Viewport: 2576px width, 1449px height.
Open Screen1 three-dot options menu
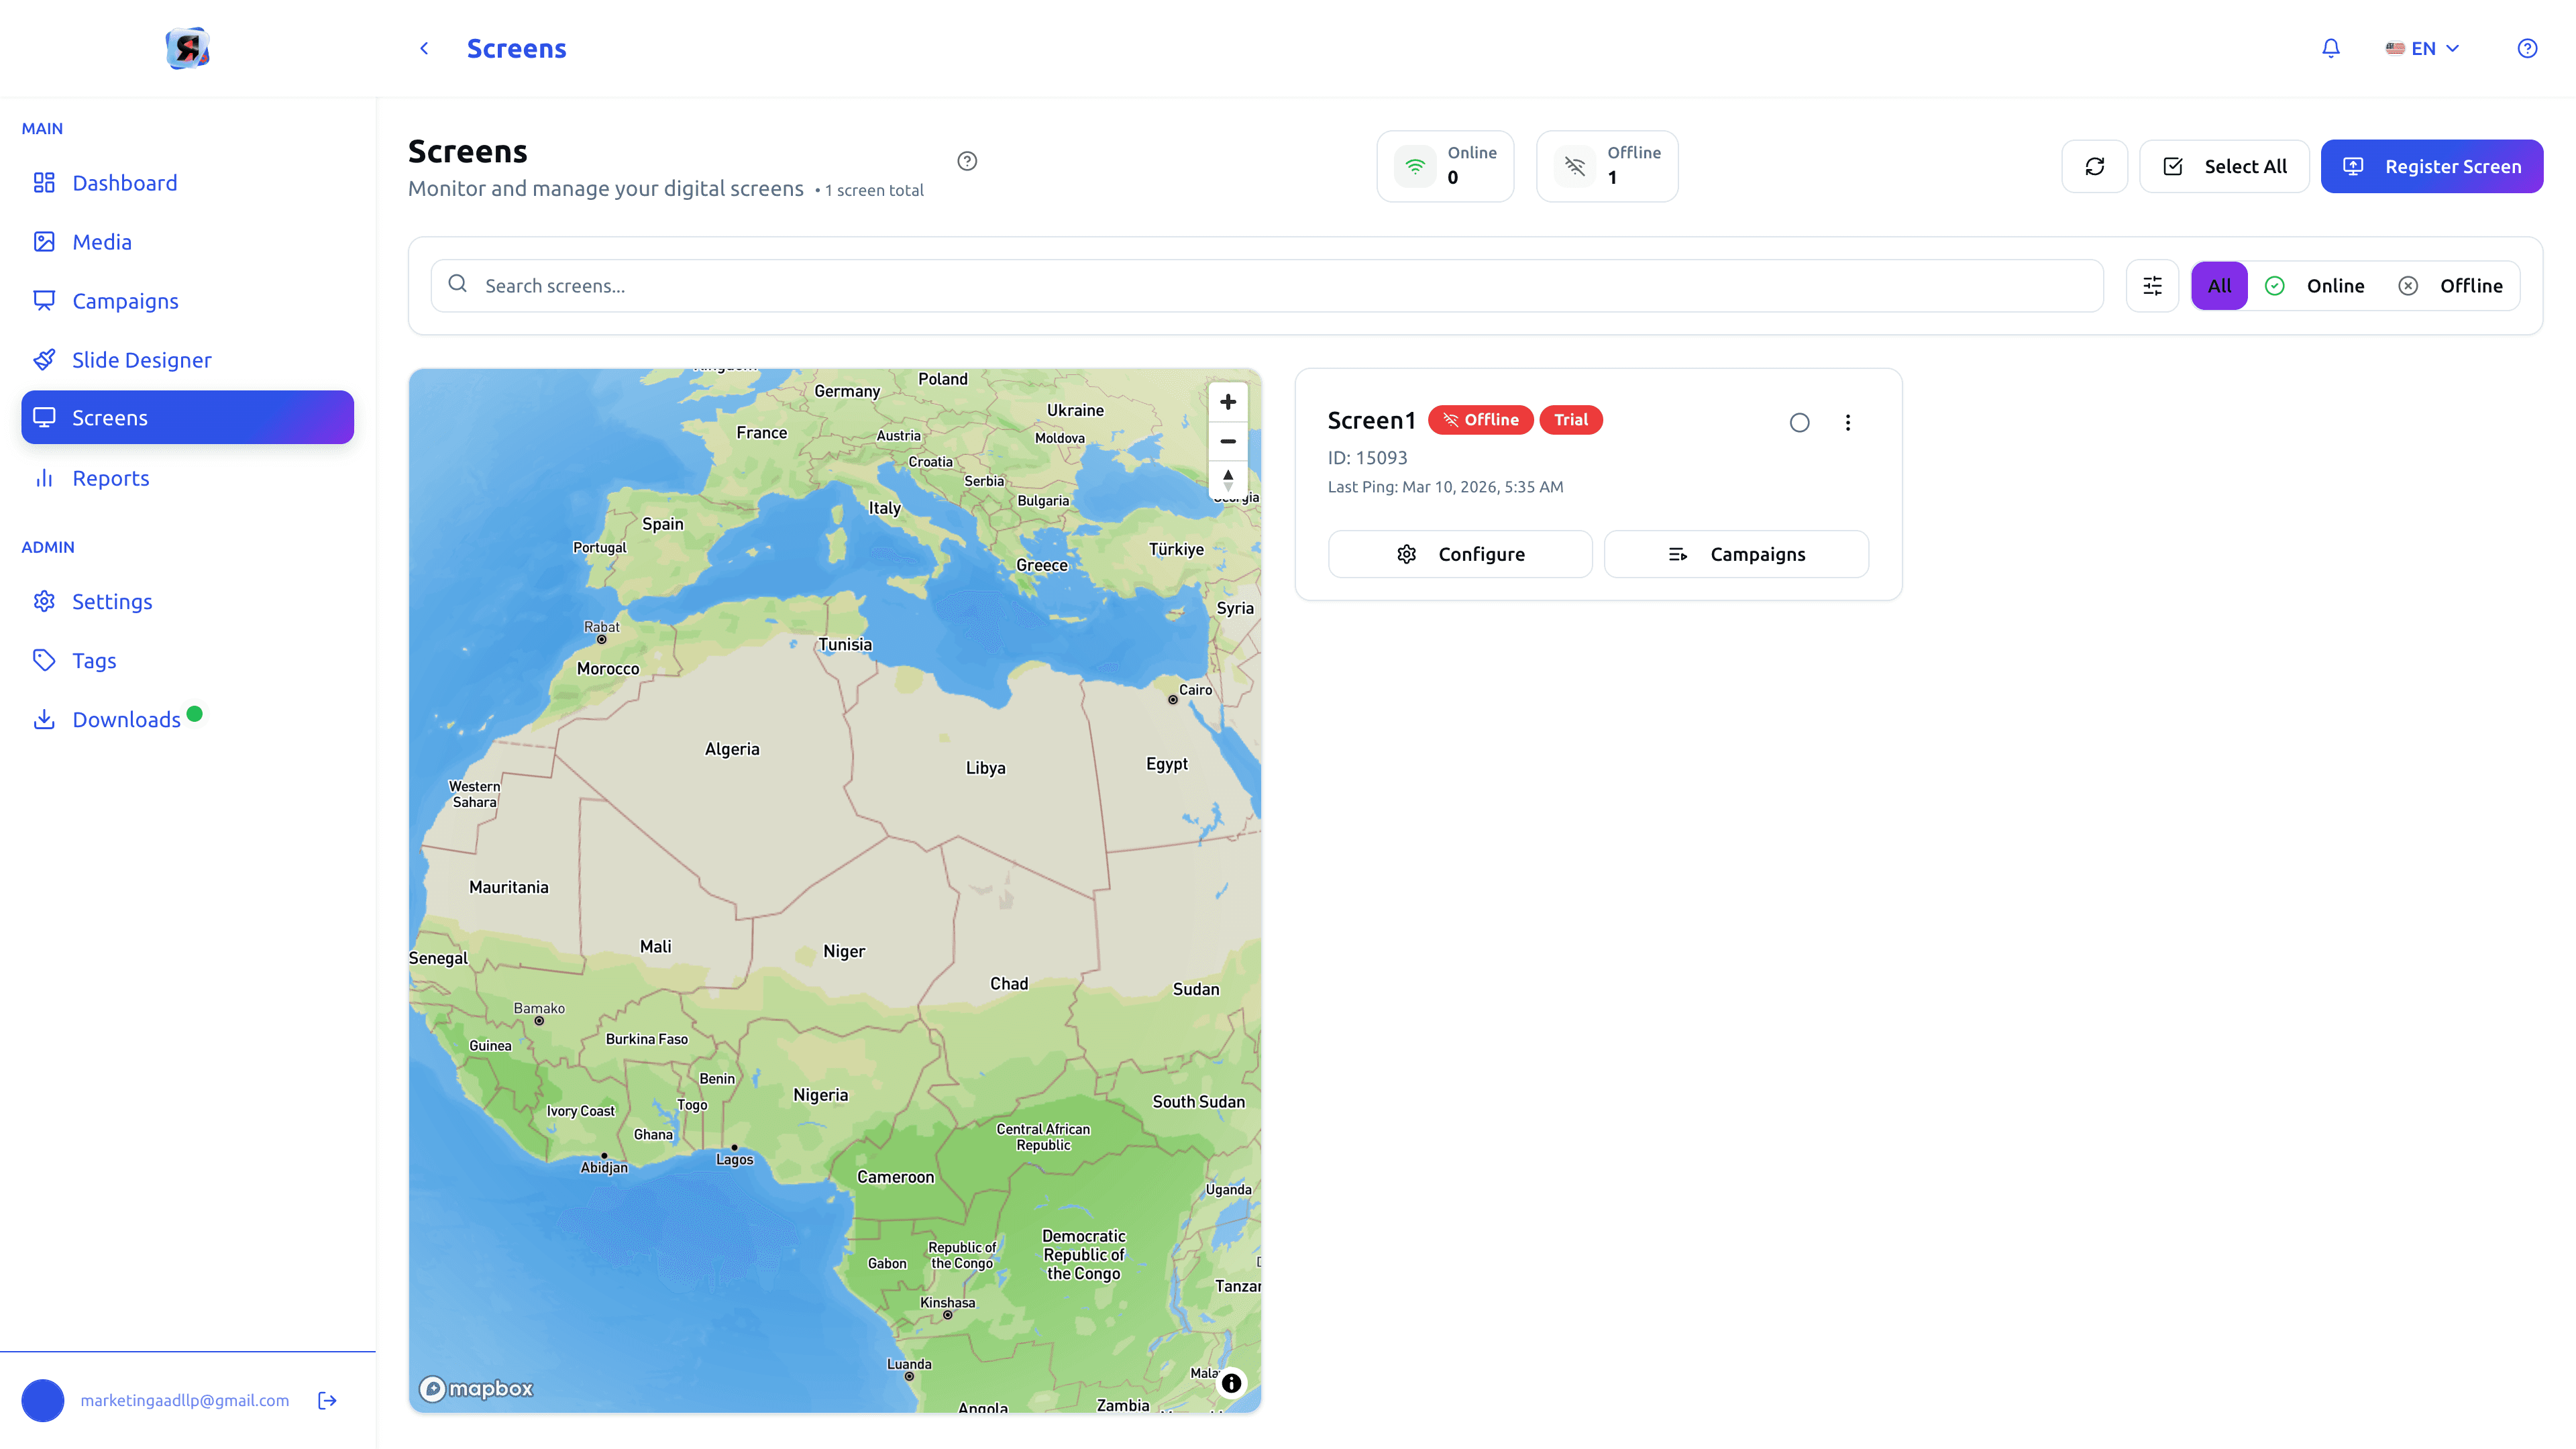(x=1847, y=422)
